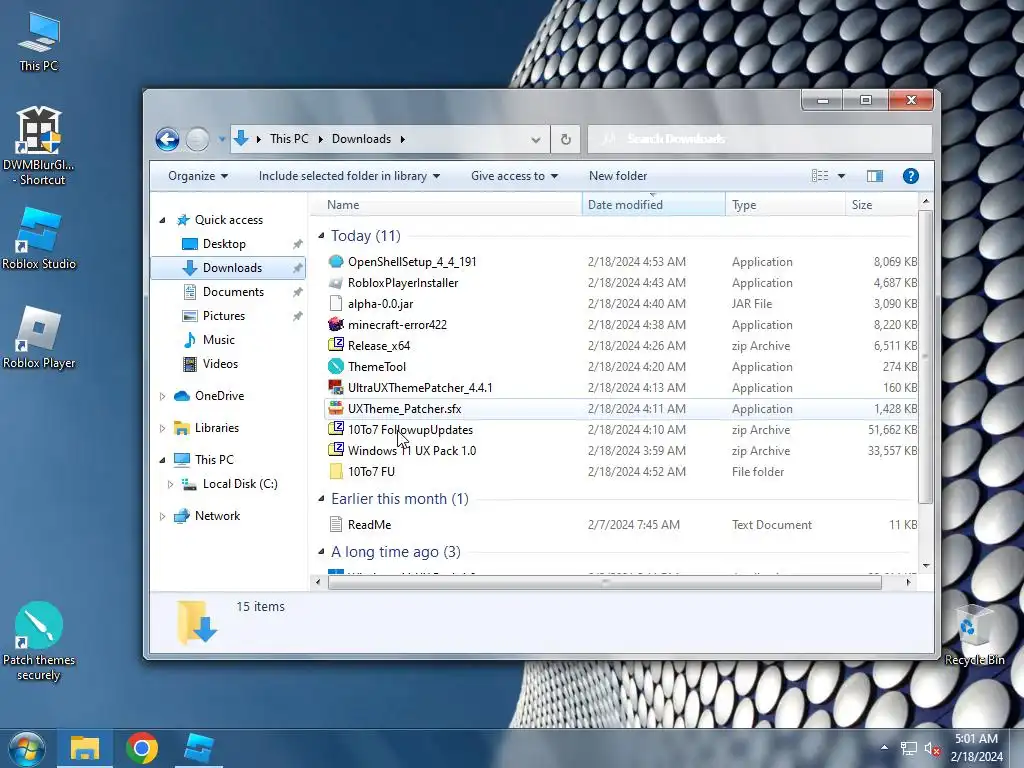Go back with the Back arrow button
1024x768 pixels.
coord(167,139)
